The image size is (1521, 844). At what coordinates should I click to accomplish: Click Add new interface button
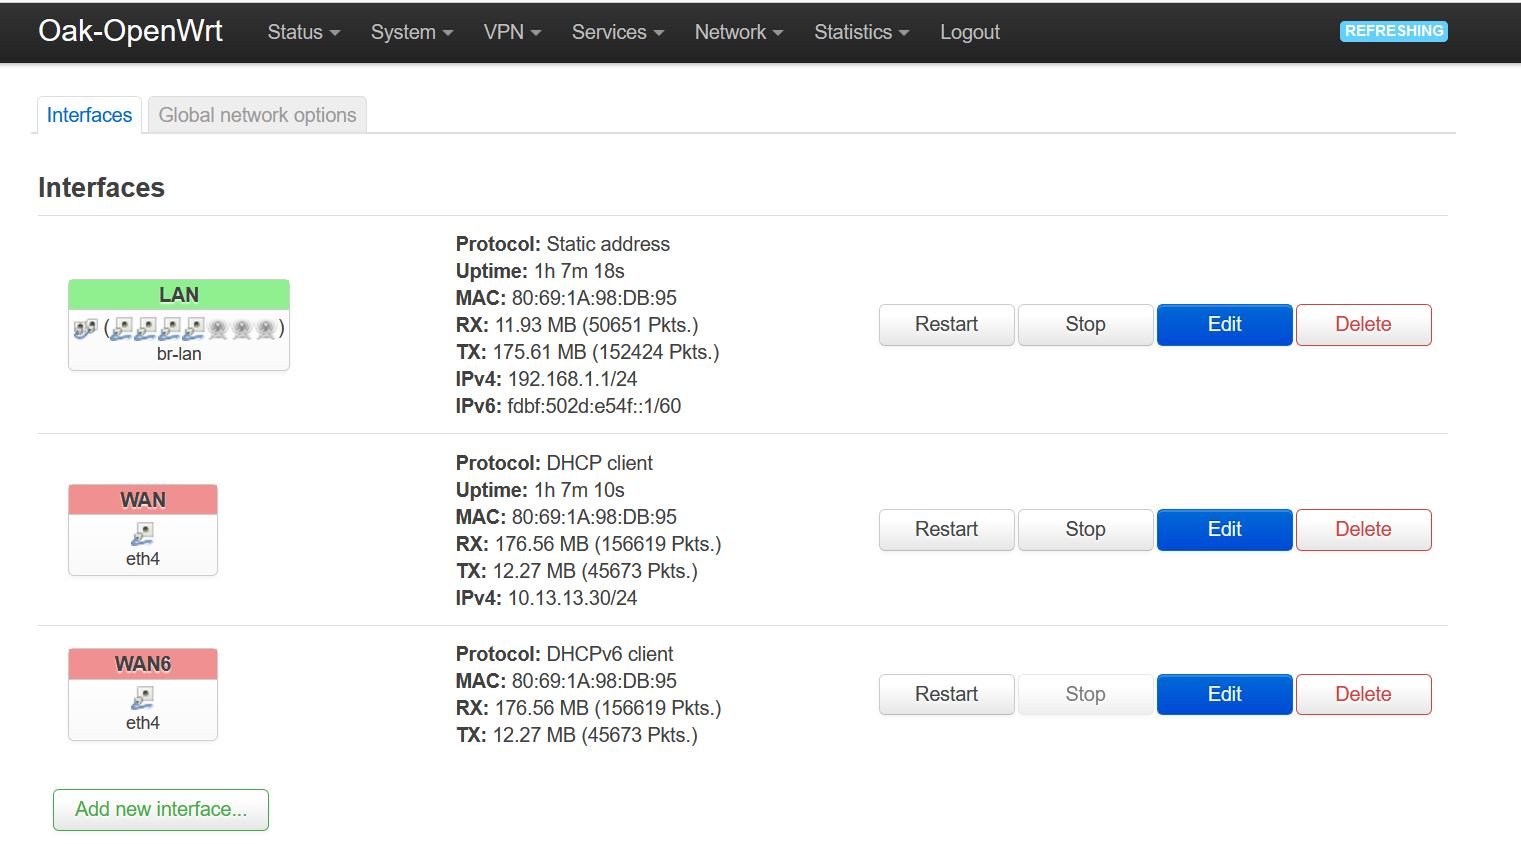161,810
